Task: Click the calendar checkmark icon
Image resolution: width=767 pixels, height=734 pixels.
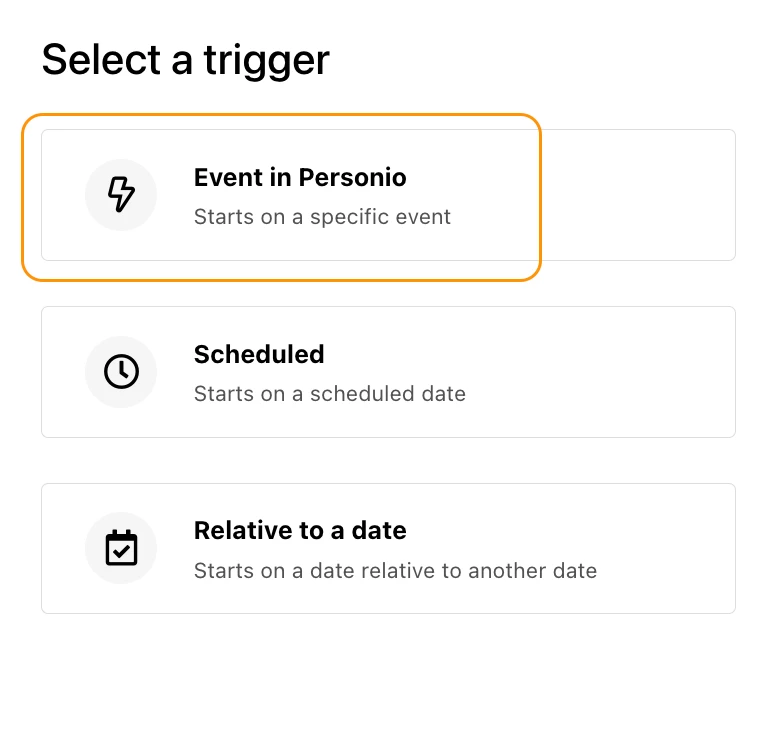Action: pyautogui.click(x=121, y=548)
